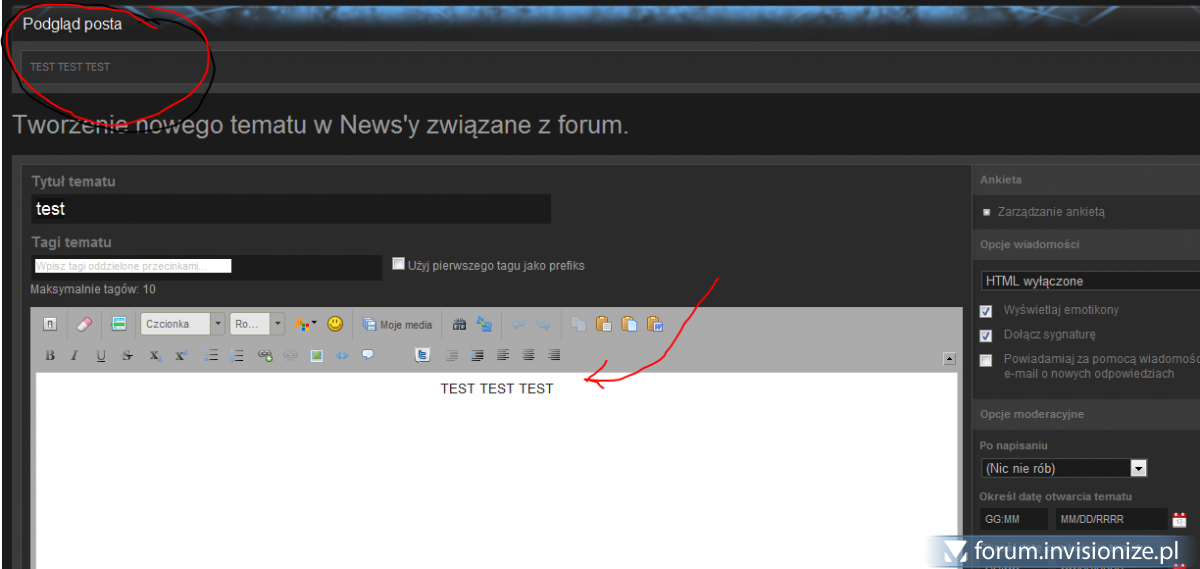
Task: Insert an image with picture icon
Action: [x=316, y=355]
